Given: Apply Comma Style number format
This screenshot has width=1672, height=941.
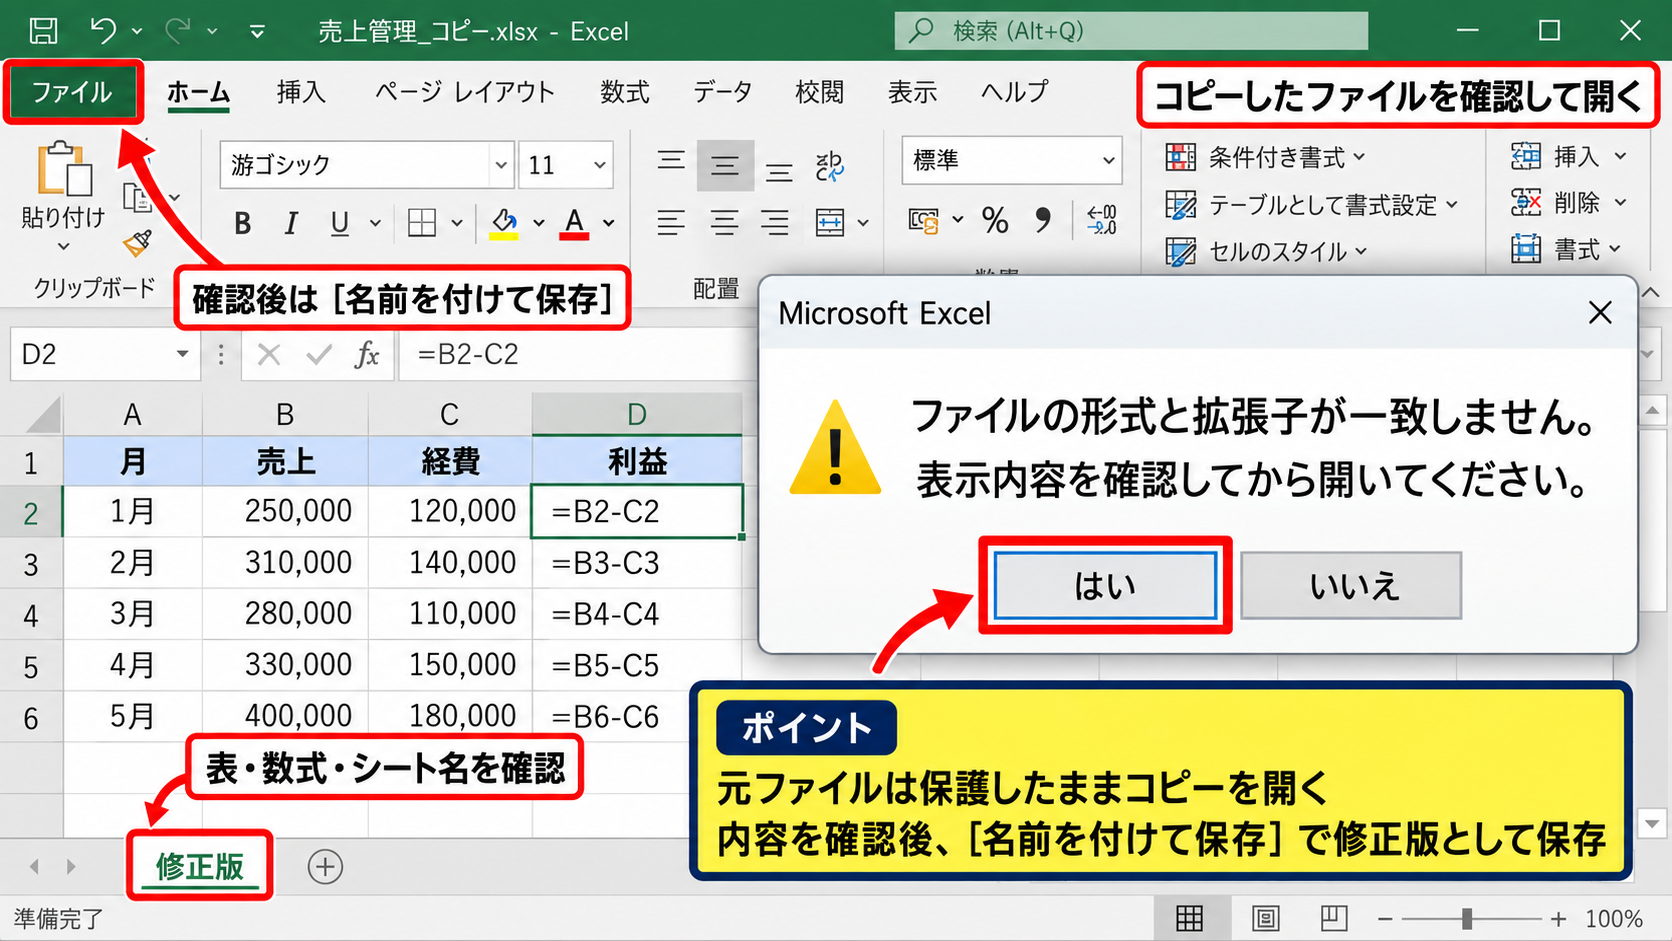Looking at the screenshot, I should coord(1043,220).
